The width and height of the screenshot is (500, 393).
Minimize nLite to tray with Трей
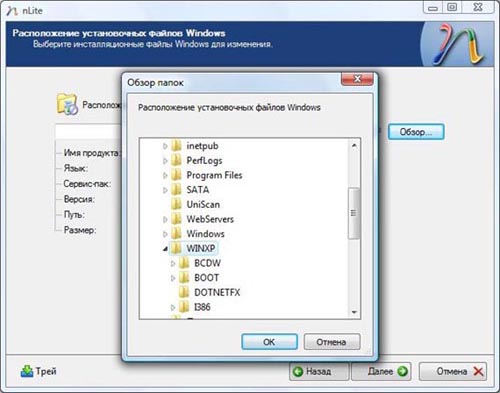[x=38, y=371]
